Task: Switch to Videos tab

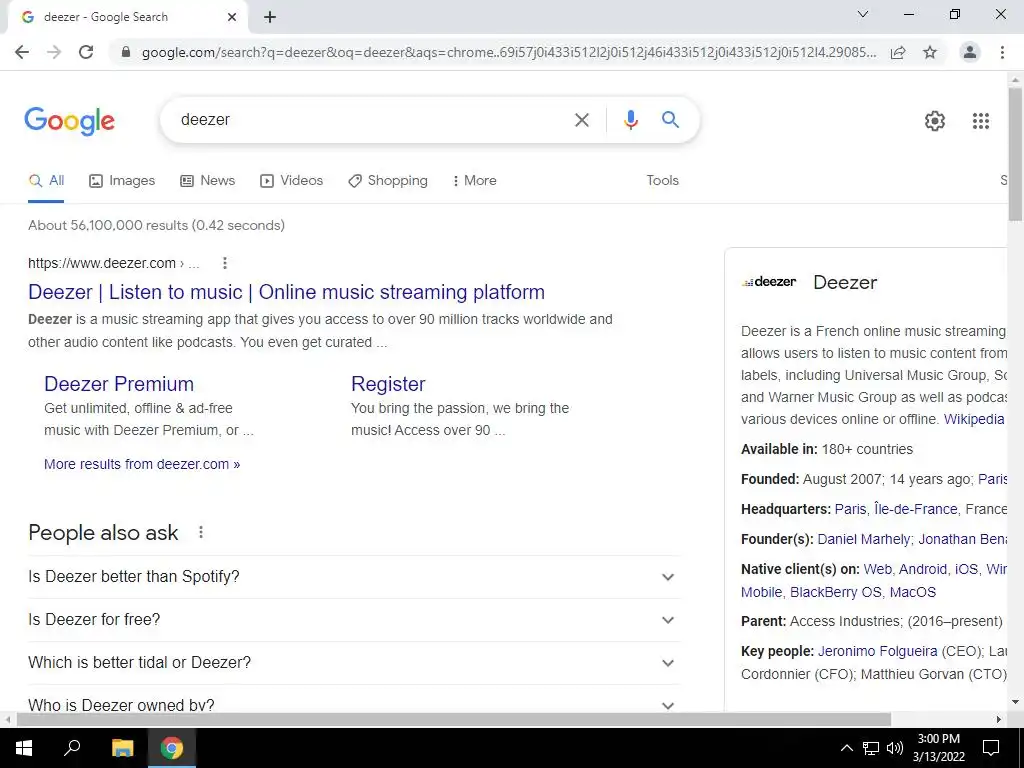Action: tap(291, 181)
